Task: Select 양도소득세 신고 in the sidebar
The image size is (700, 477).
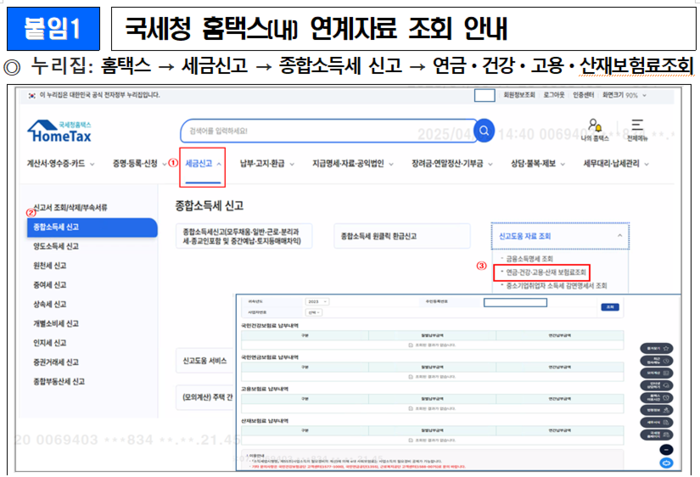Action: (x=58, y=247)
